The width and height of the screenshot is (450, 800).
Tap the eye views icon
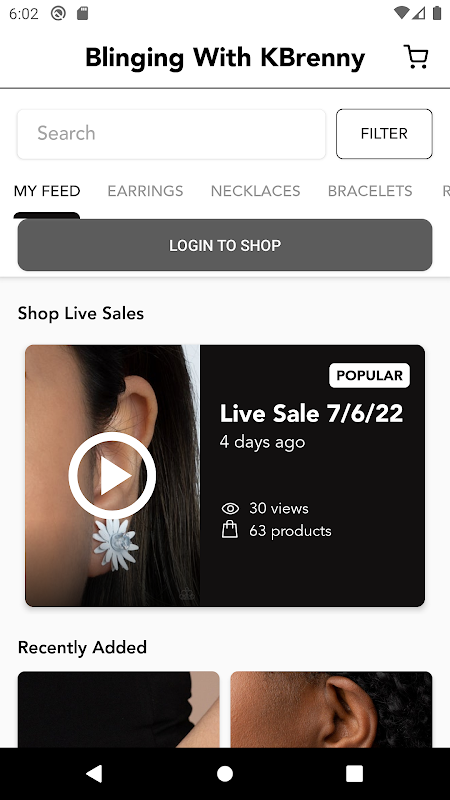point(230,508)
